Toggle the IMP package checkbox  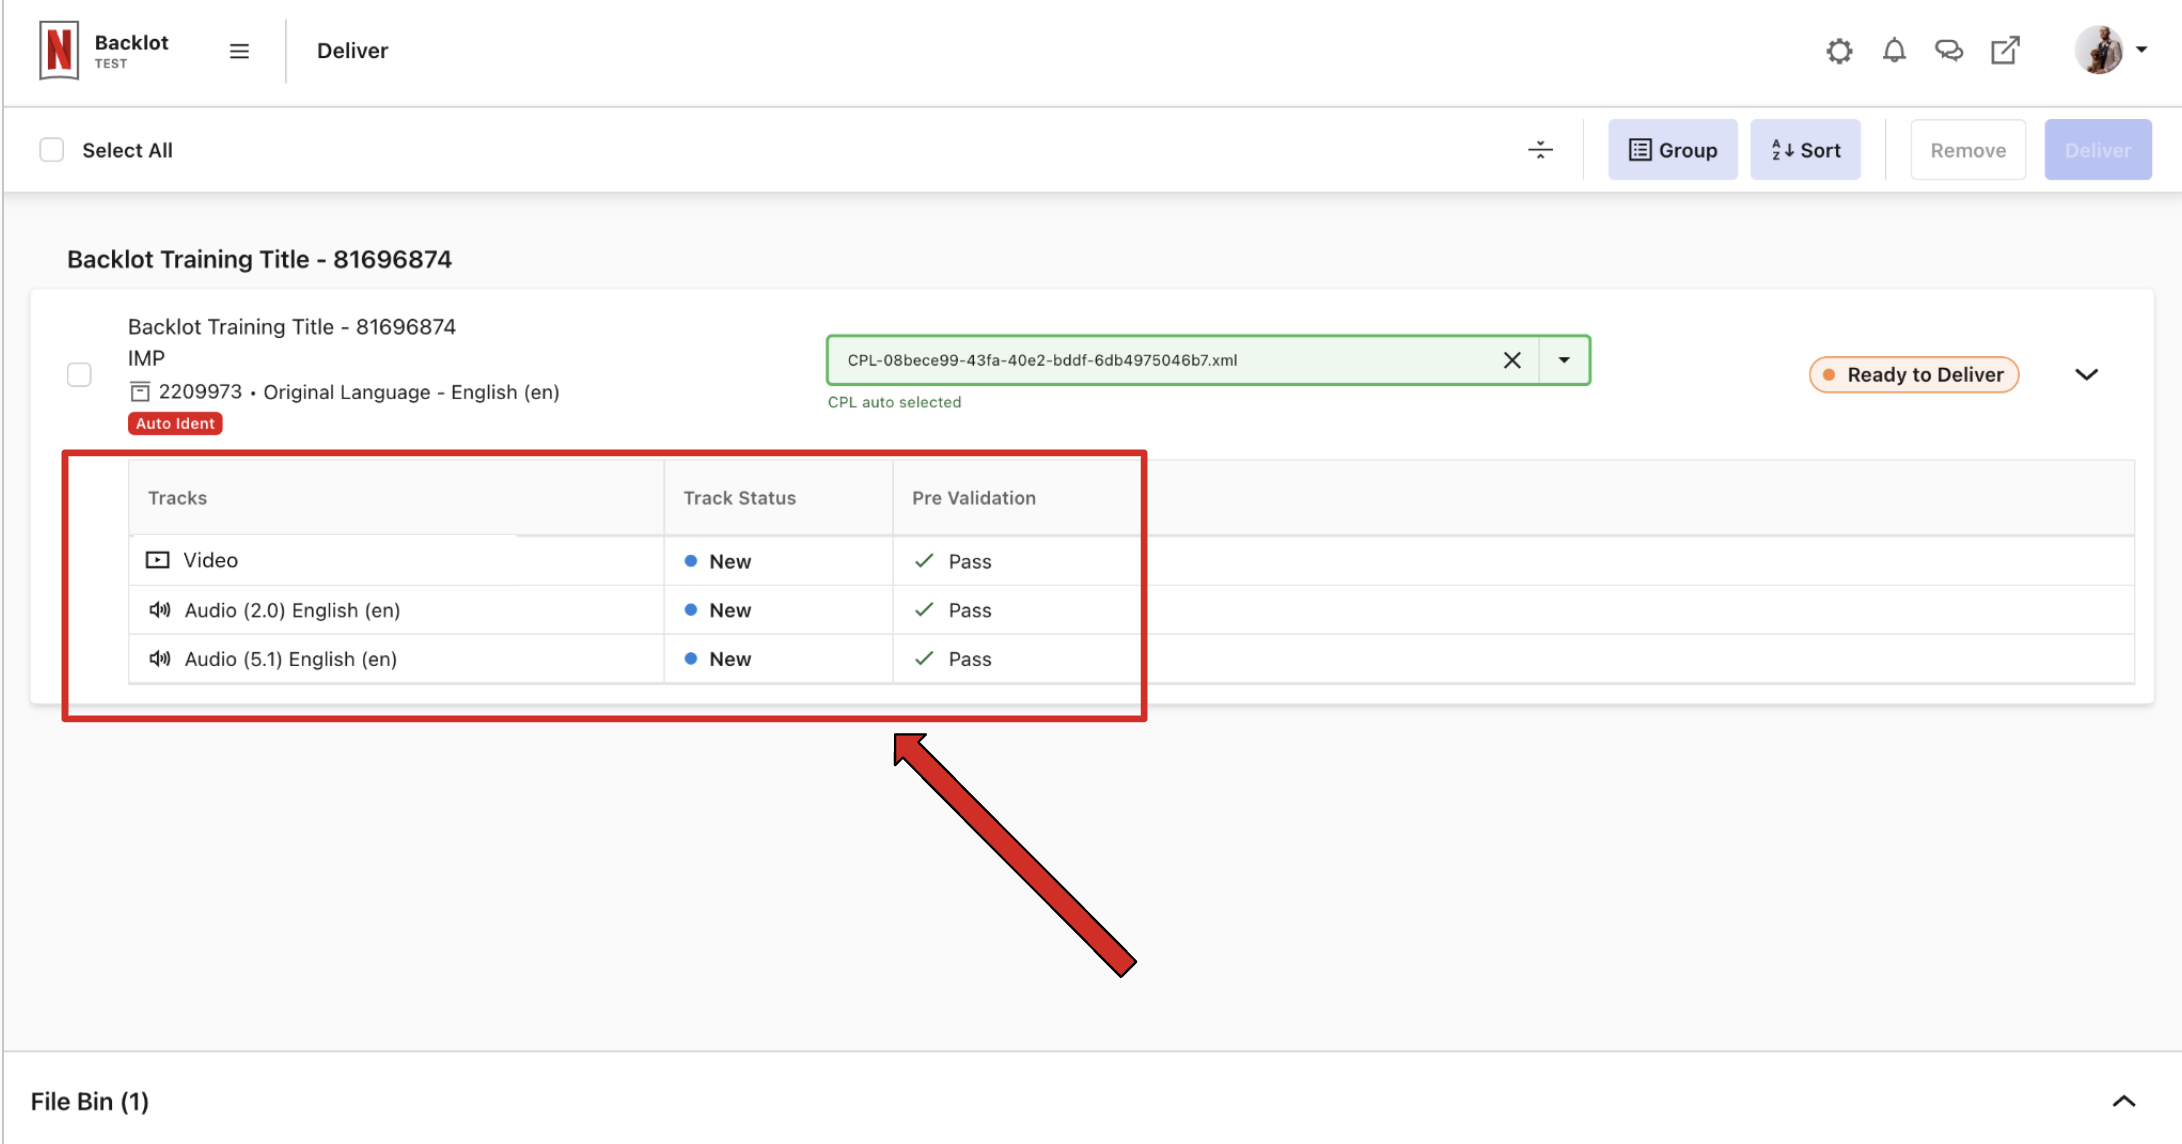pos(79,374)
